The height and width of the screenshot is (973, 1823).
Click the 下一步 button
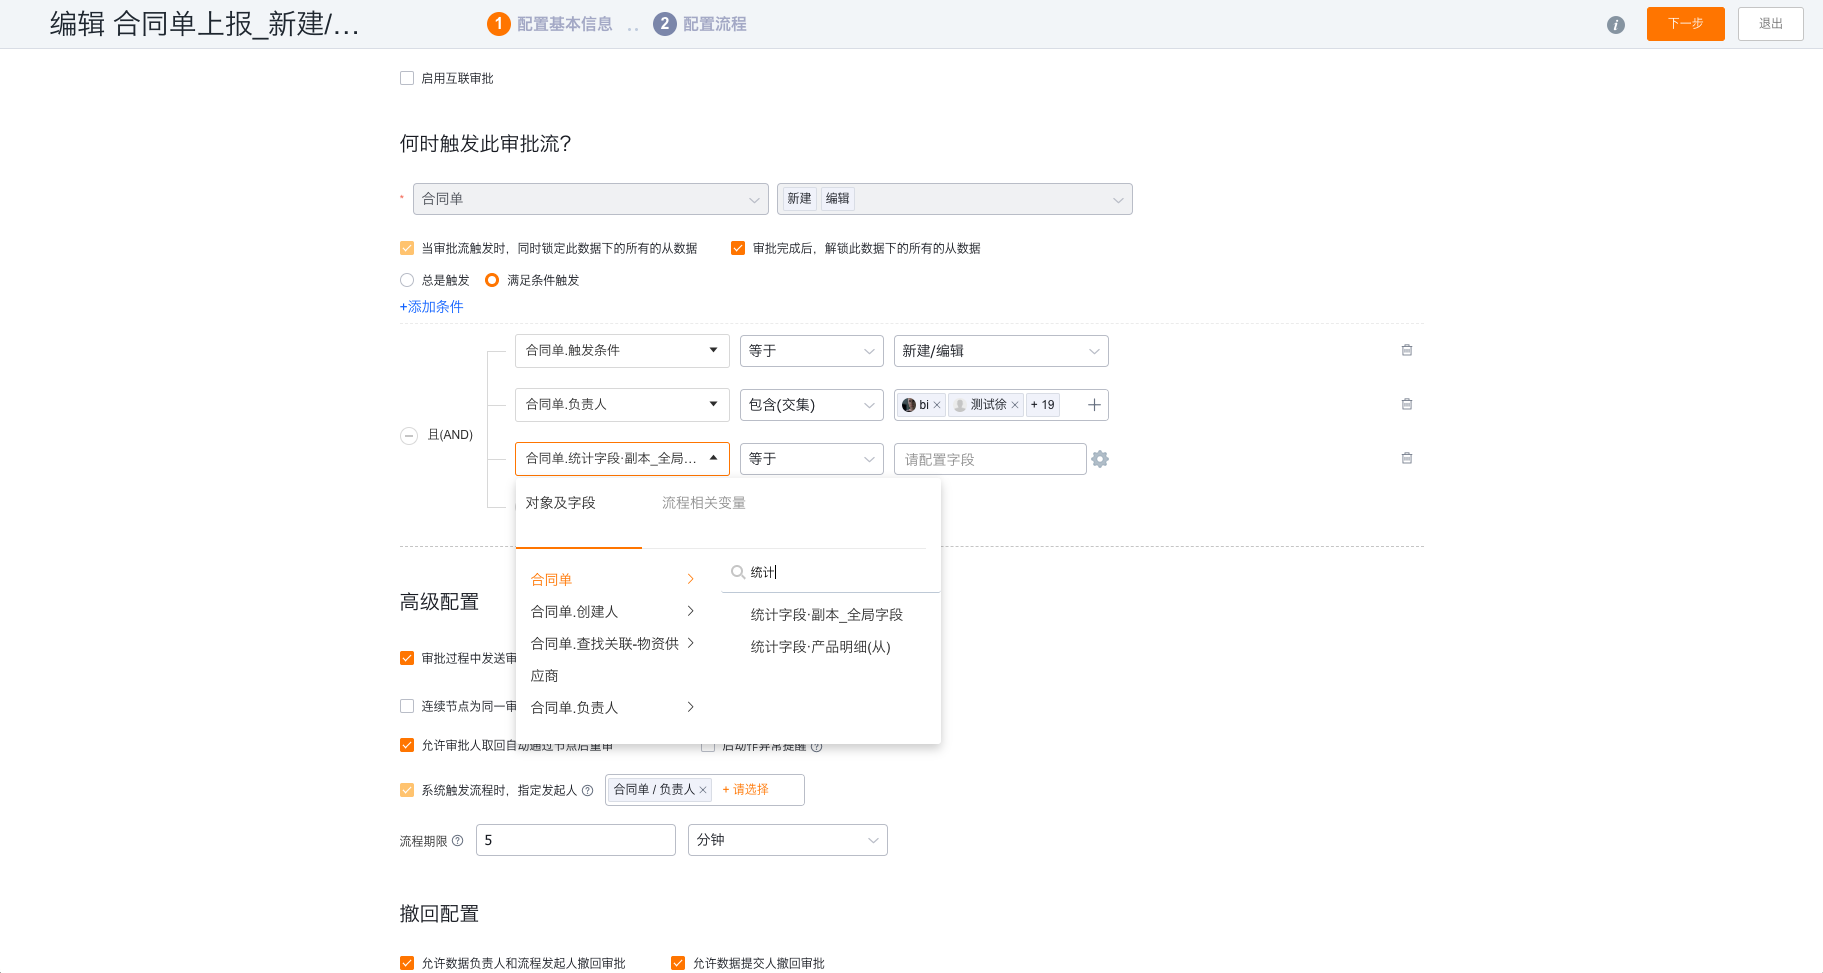click(1685, 24)
